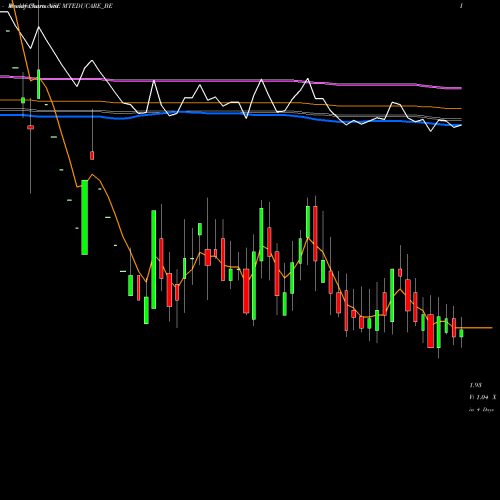
Task: Click the tallest green candle at chart left
Action: pos(85,217)
